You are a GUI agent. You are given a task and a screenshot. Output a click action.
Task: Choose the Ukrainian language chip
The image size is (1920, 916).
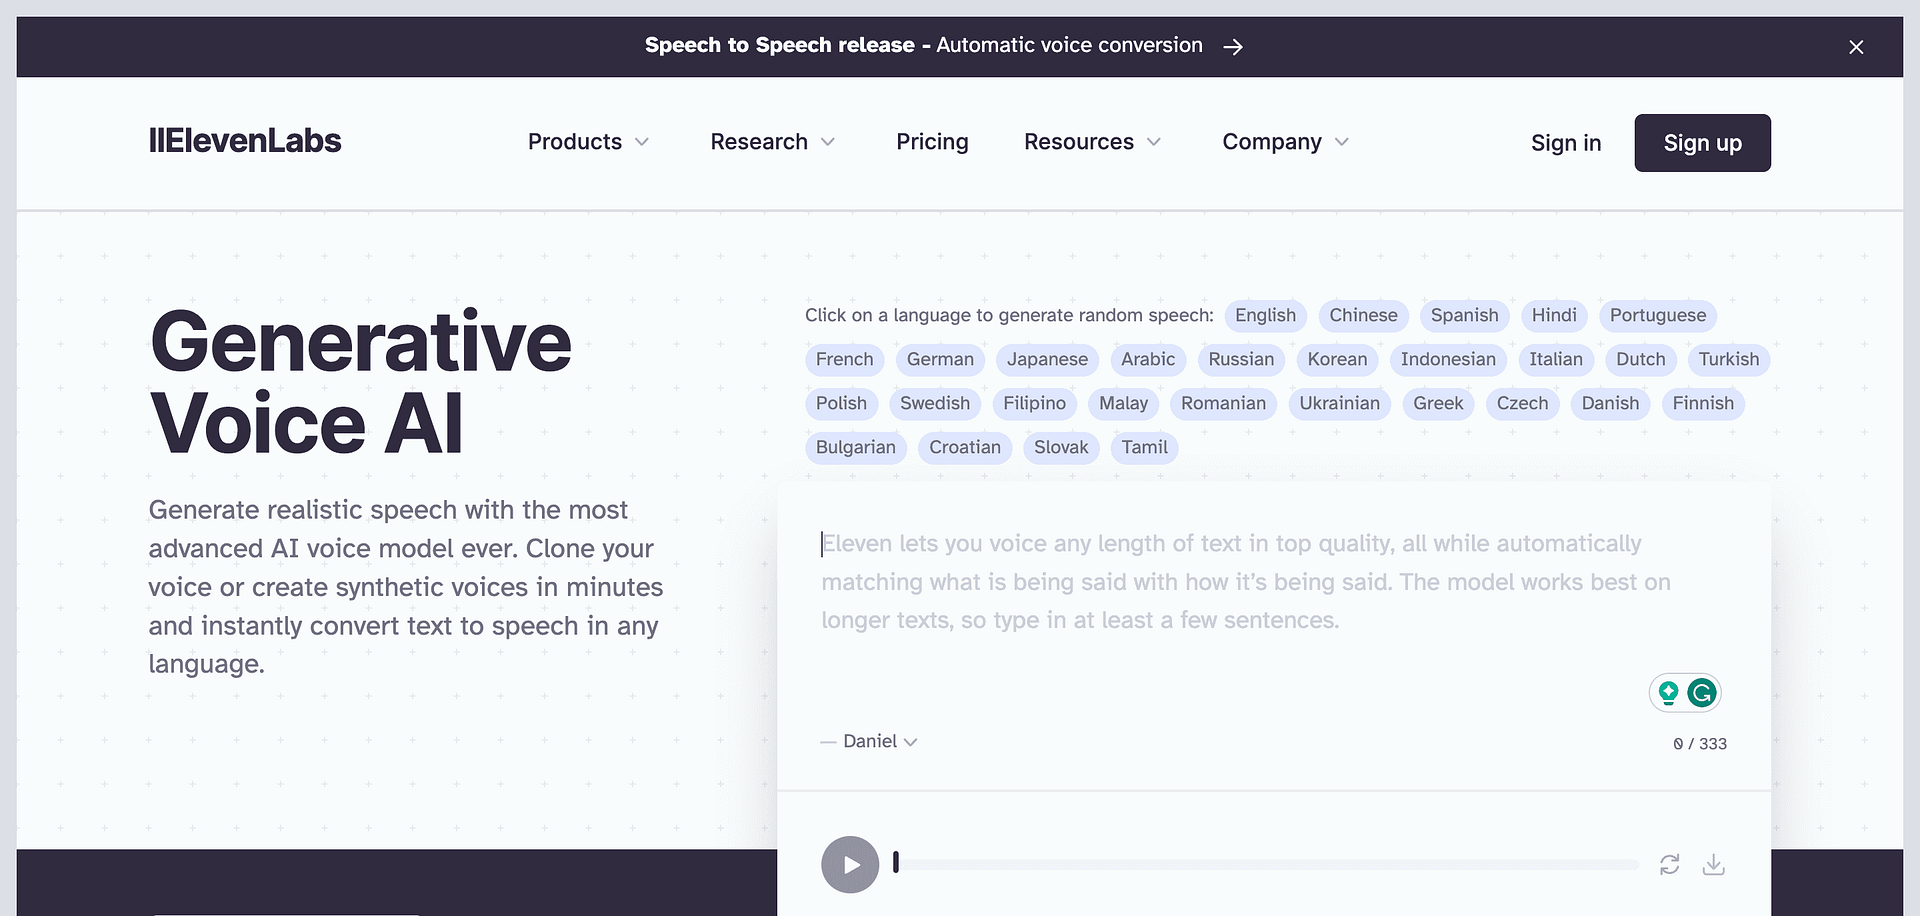(1339, 403)
